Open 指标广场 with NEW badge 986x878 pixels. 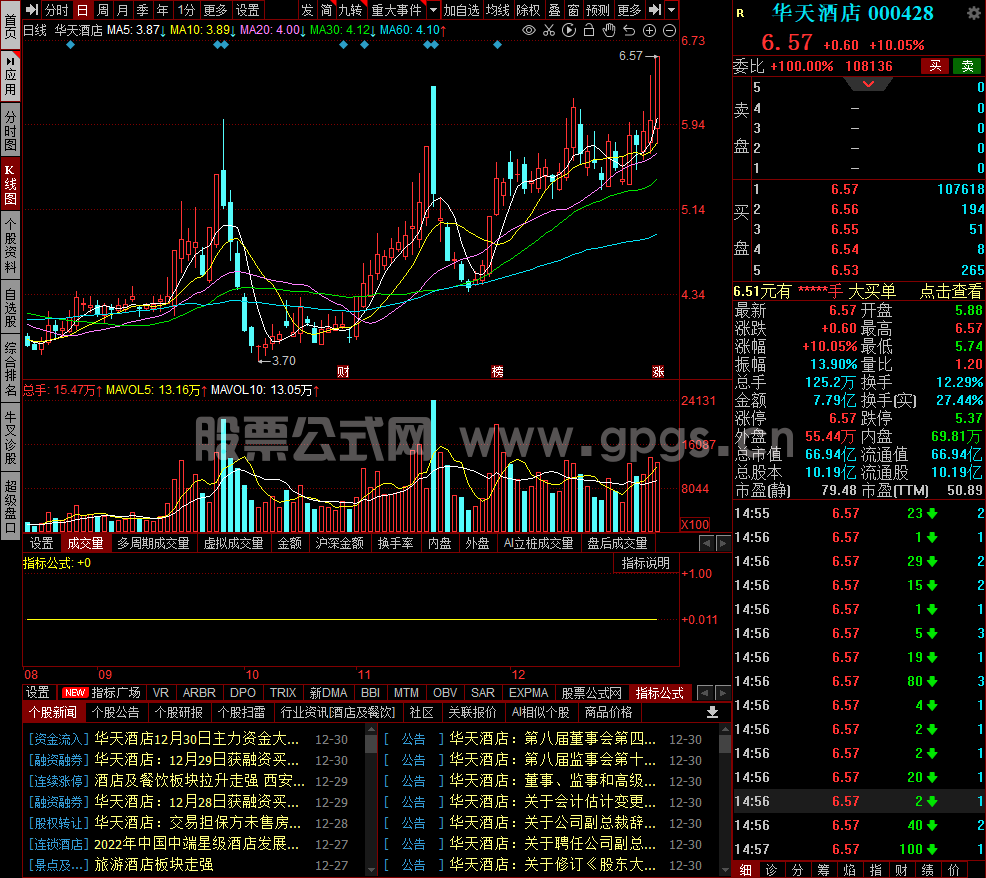pyautogui.click(x=102, y=692)
